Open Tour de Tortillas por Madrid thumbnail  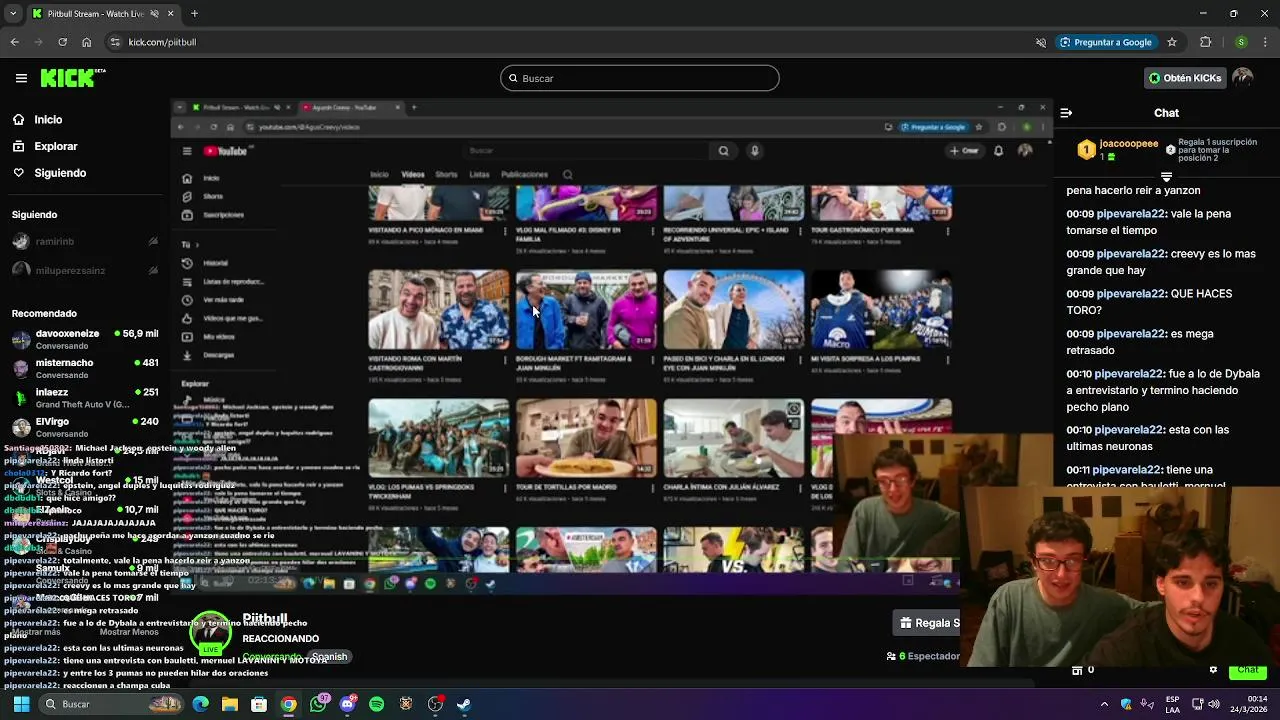pyautogui.click(x=586, y=438)
